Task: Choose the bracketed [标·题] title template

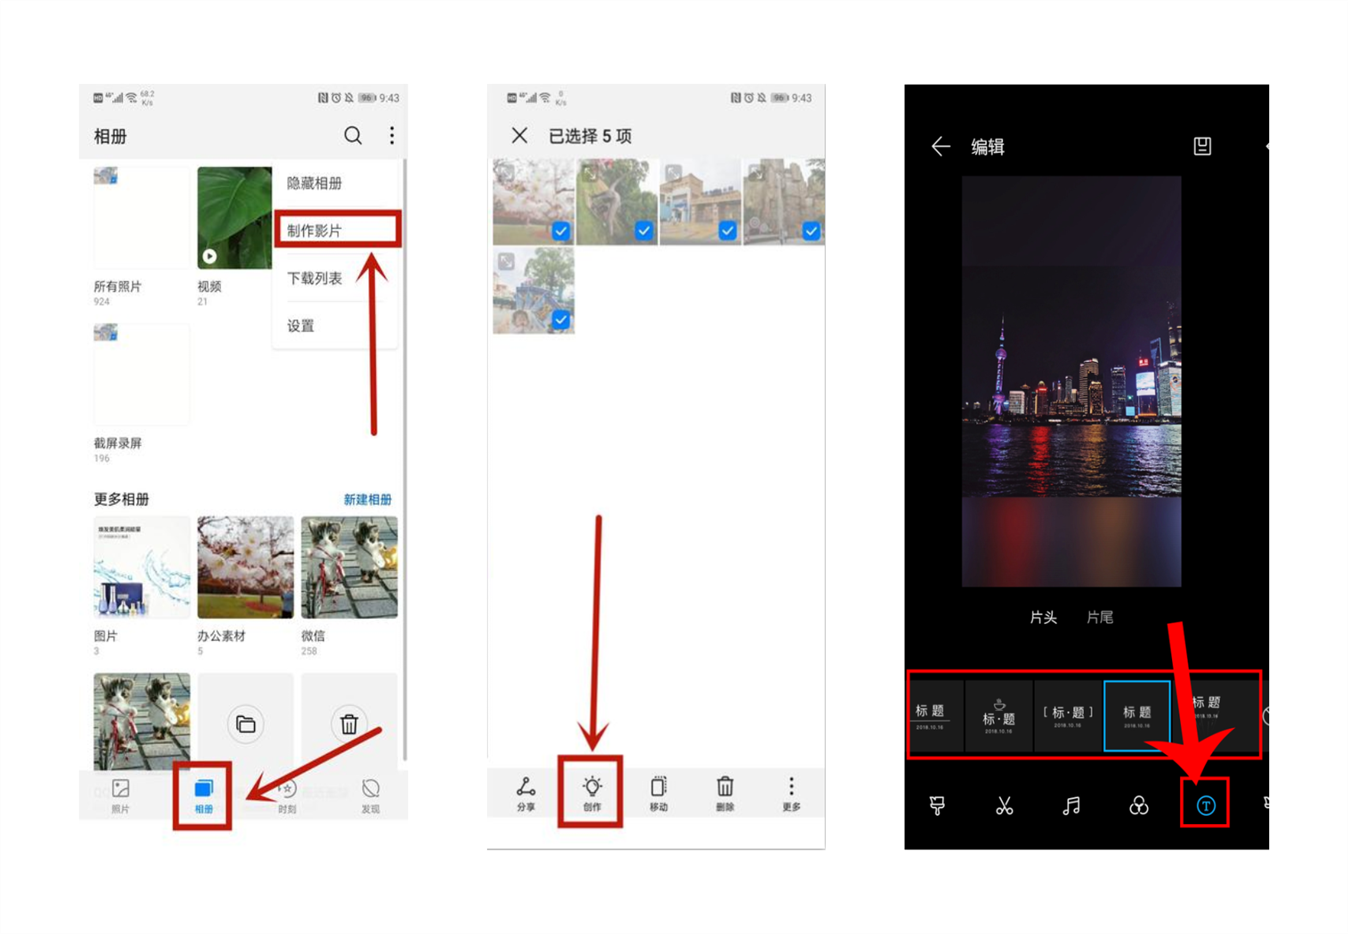Action: point(1068,715)
